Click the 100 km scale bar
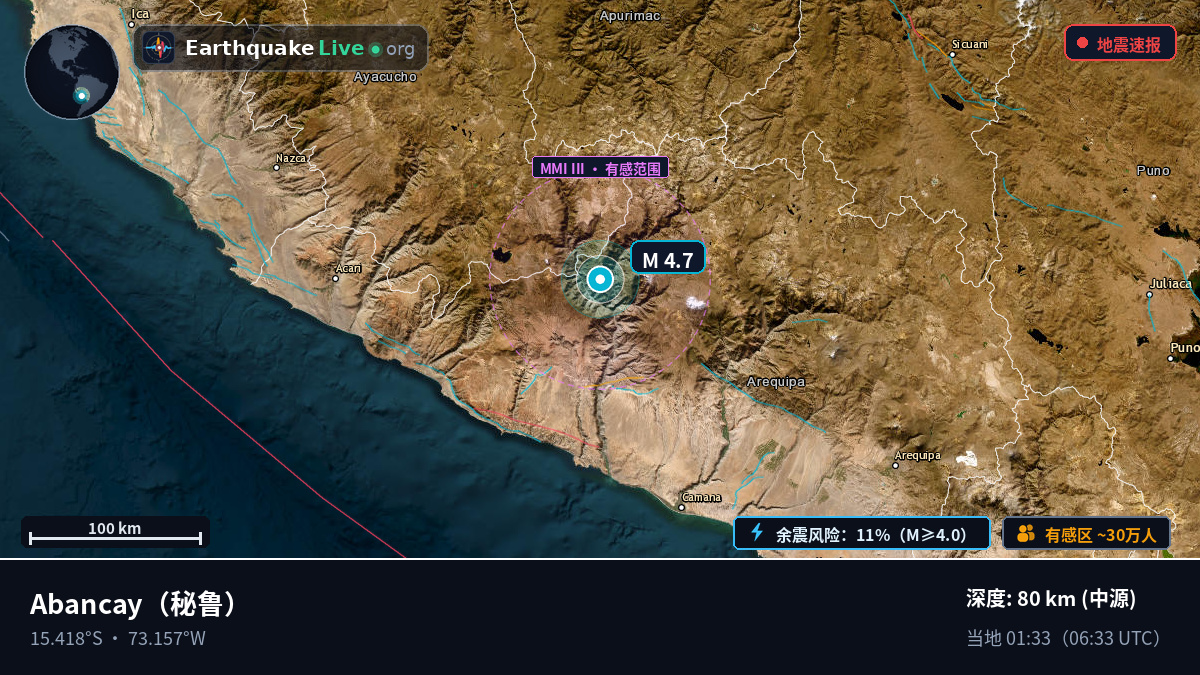 115,533
